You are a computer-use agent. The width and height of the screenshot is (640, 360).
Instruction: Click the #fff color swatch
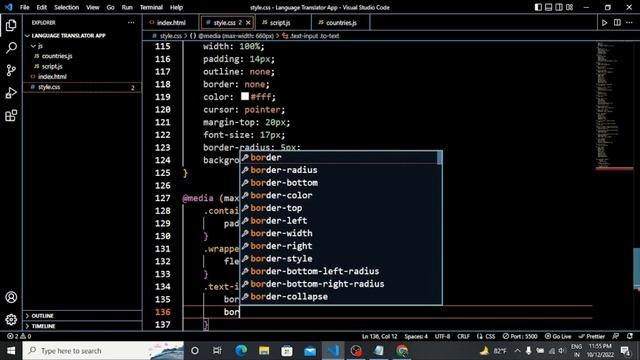[245, 96]
